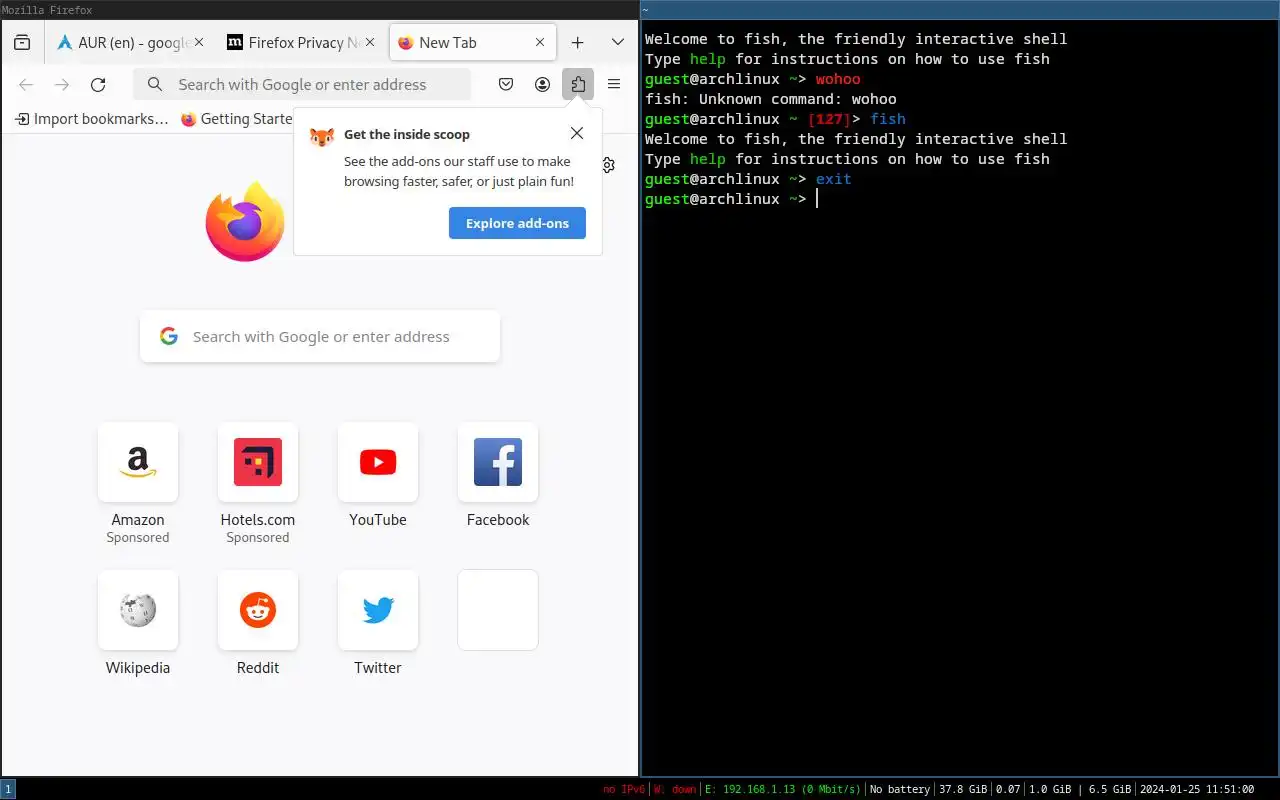This screenshot has width=1280, height=800.
Task: Go forward with the forward arrow
Action: [x=62, y=85]
